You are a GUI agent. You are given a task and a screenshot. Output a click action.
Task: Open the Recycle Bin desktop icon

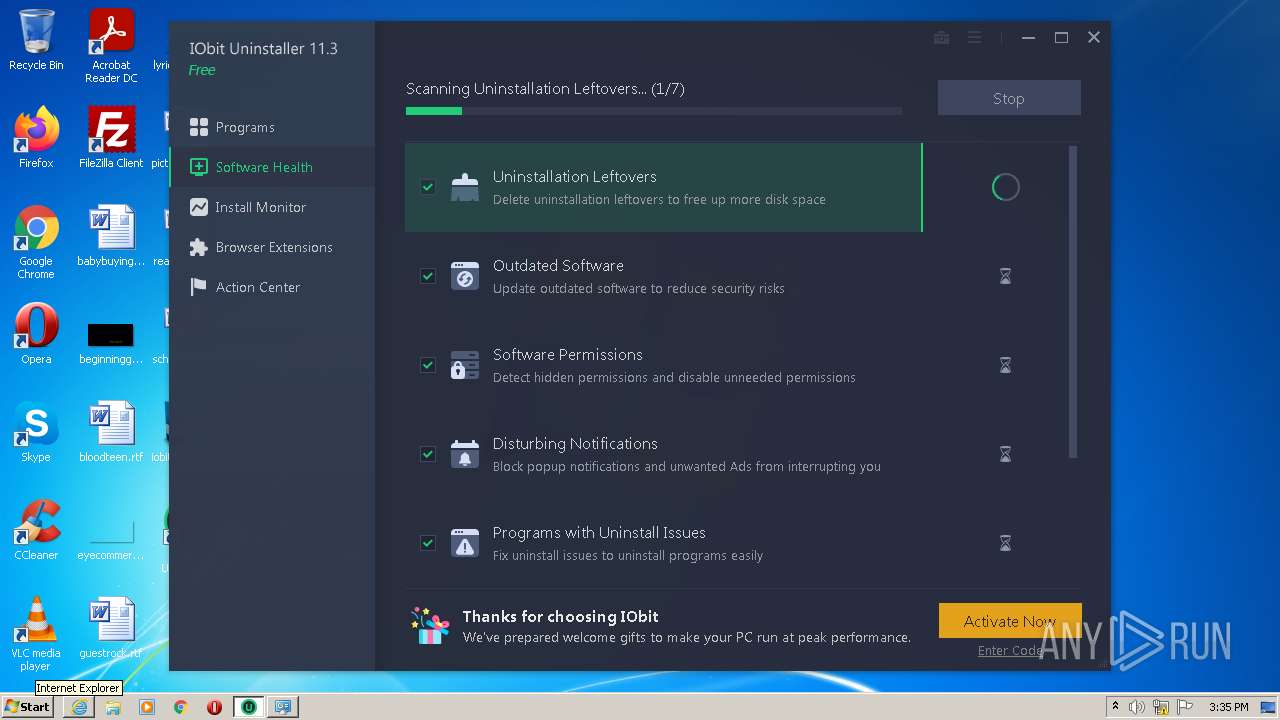(x=36, y=40)
